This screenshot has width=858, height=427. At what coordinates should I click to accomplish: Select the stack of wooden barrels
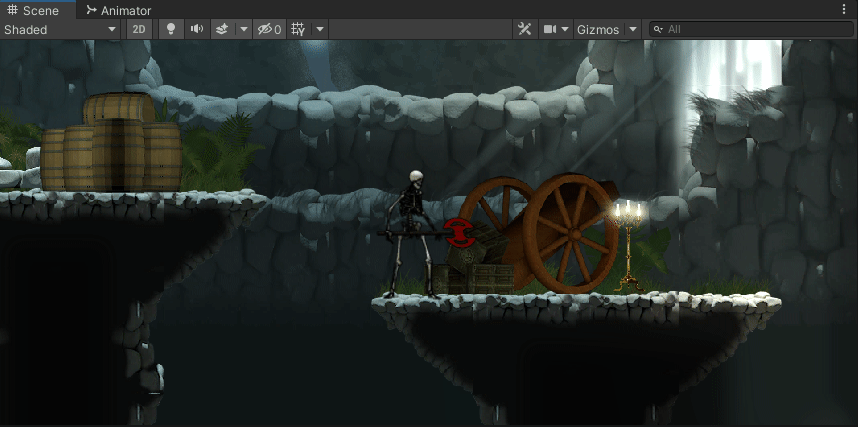[111, 143]
